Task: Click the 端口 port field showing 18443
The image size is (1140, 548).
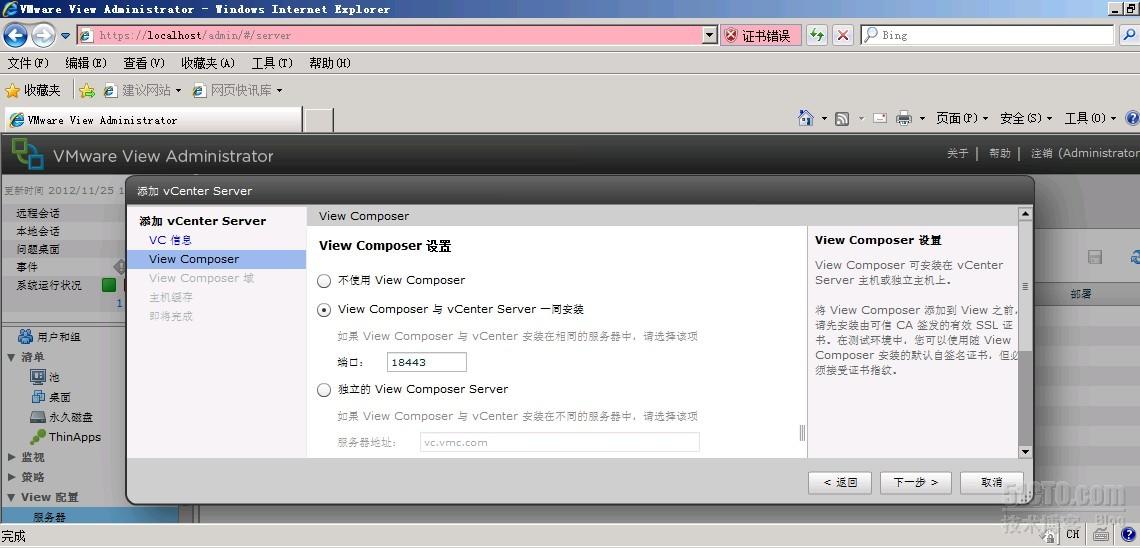Action: tap(426, 362)
